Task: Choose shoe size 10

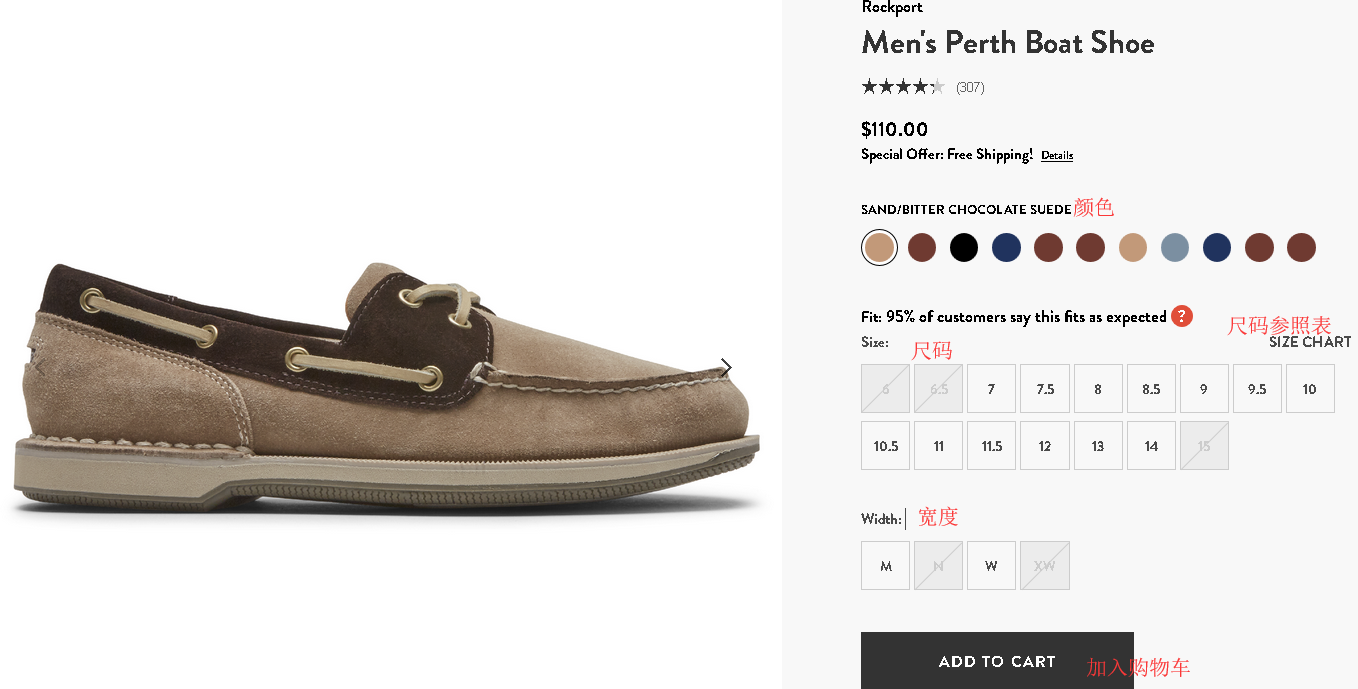Action: pos(1309,389)
